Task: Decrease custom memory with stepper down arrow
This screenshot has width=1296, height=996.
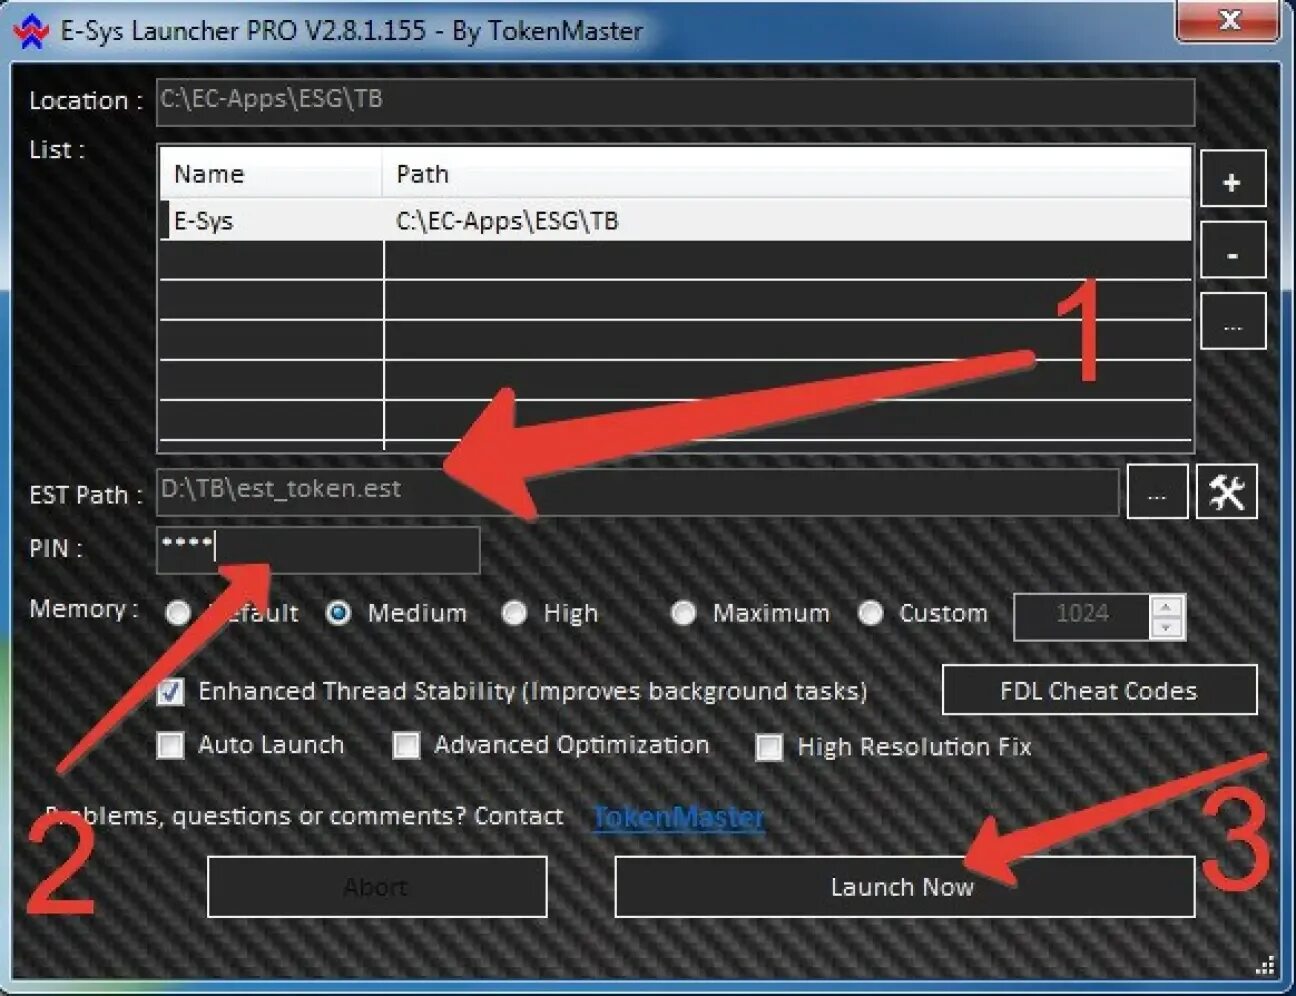Action: 1166,627
